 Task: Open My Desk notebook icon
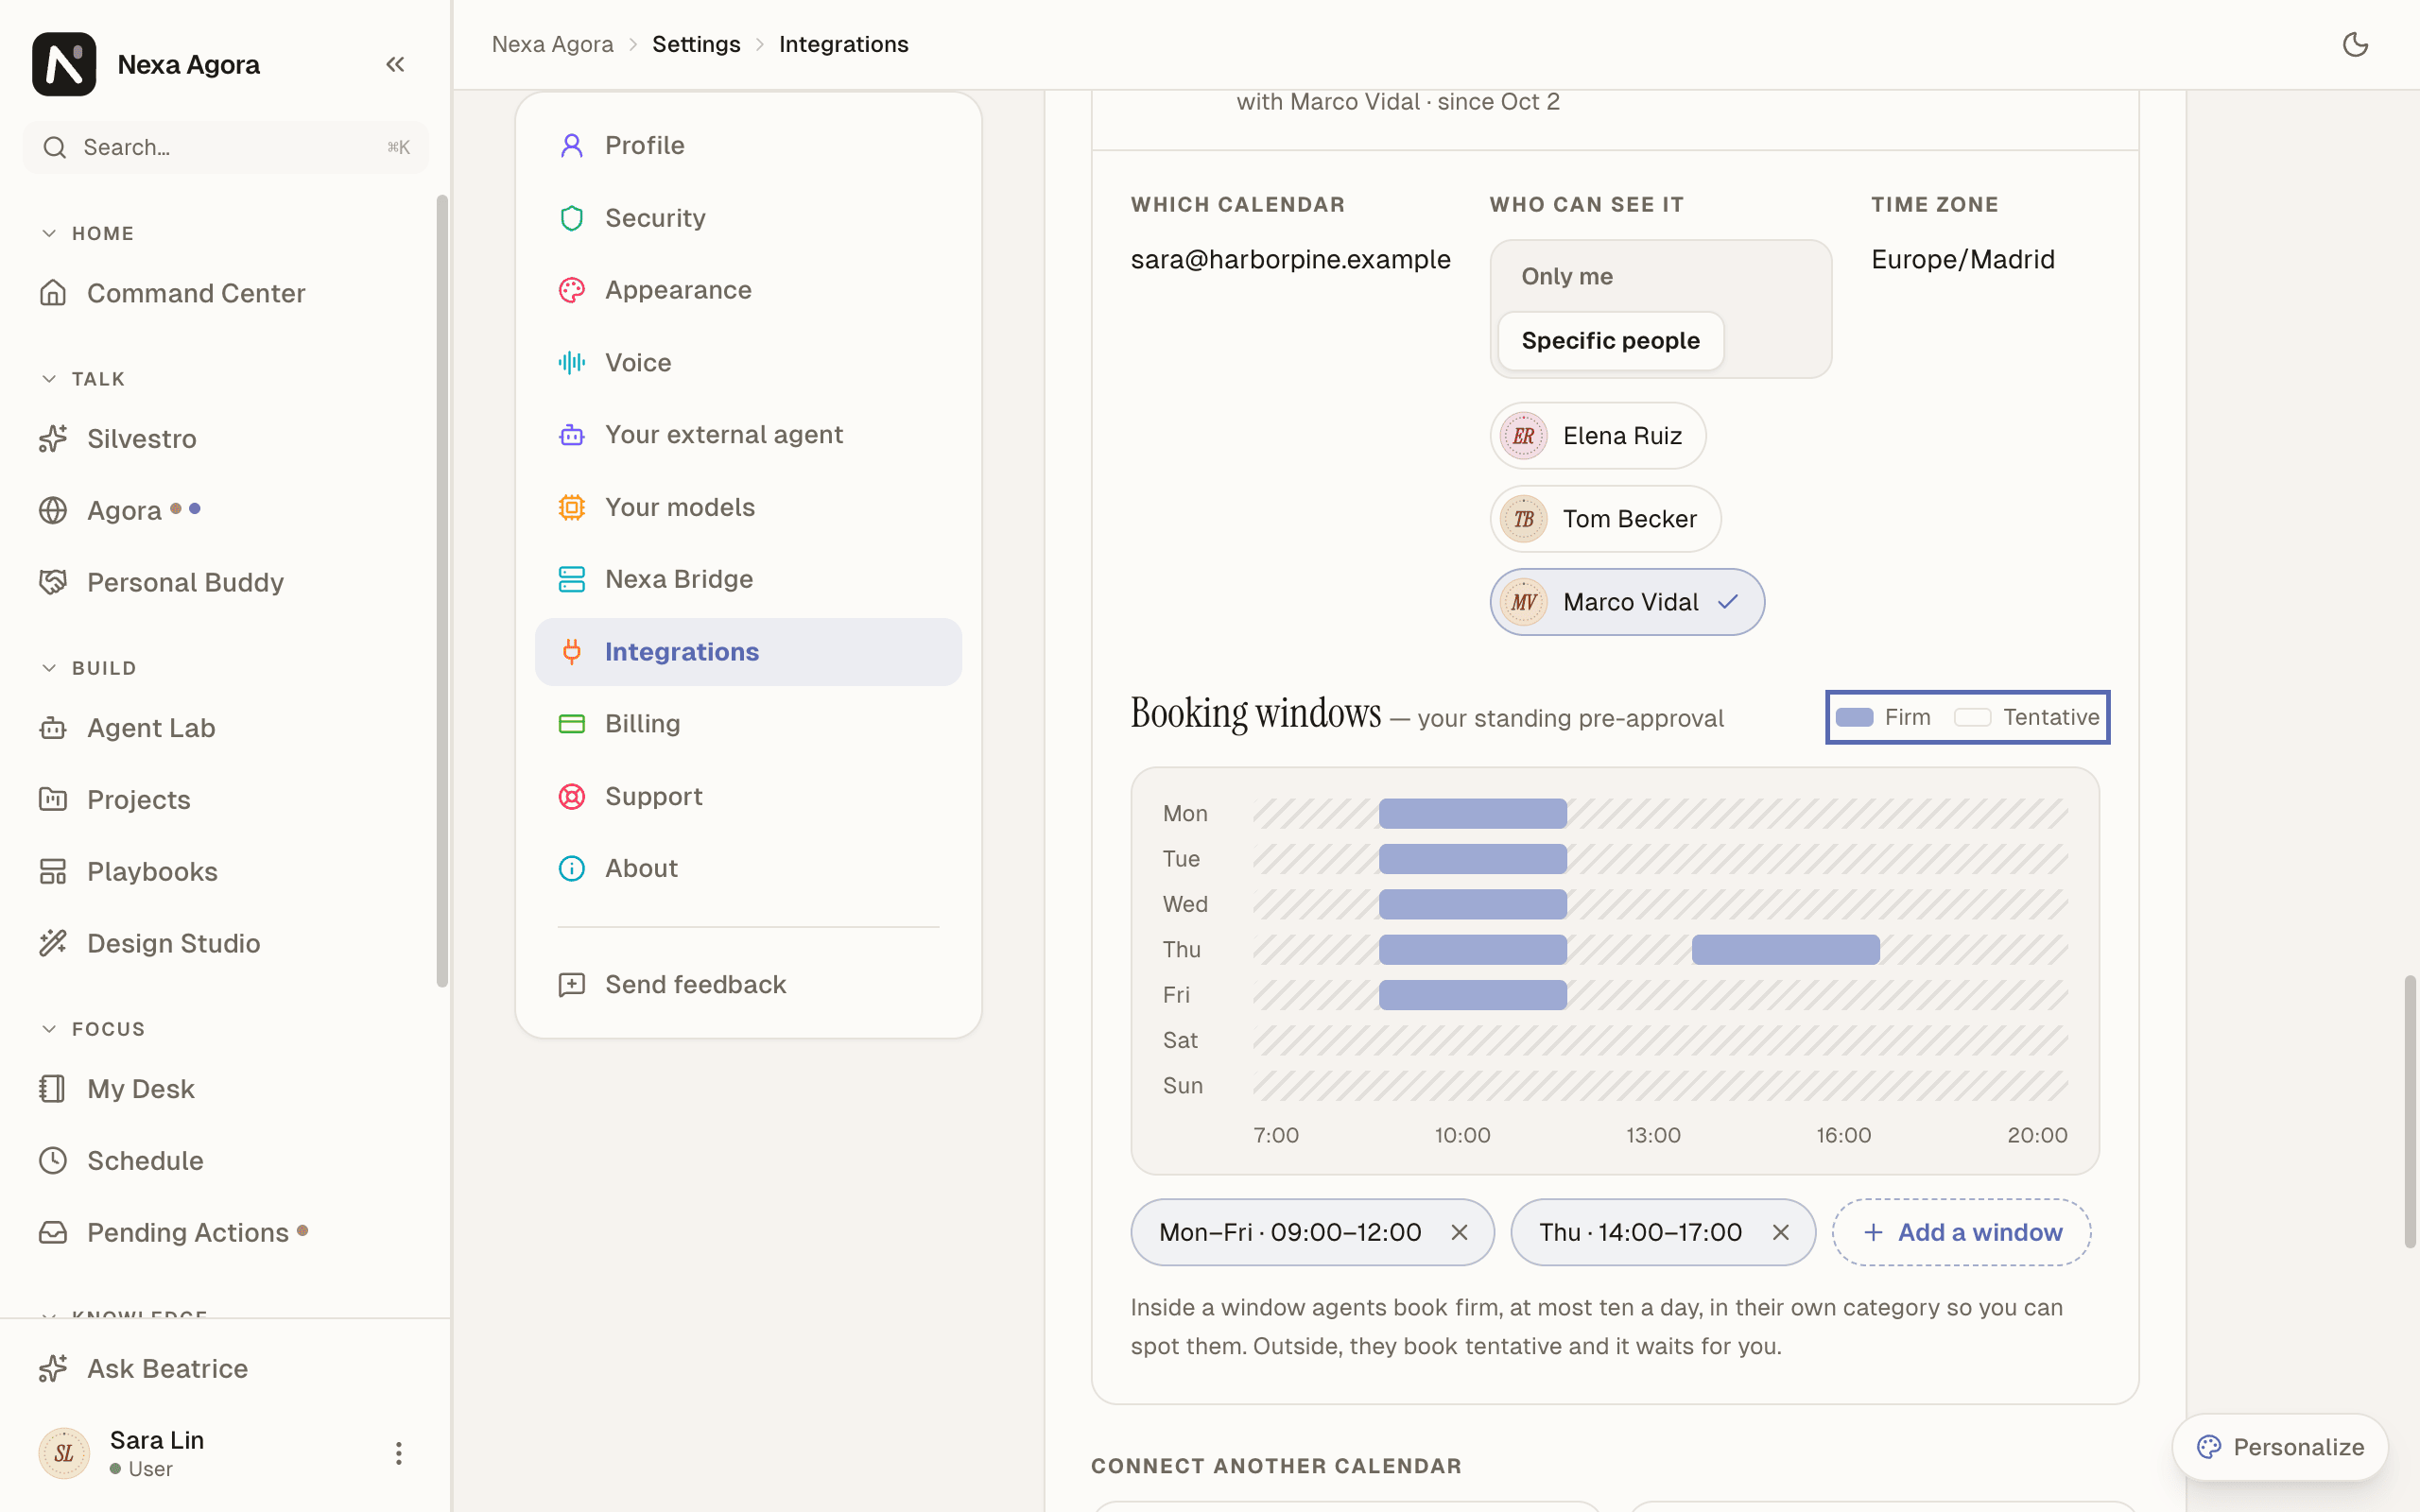click(53, 1088)
